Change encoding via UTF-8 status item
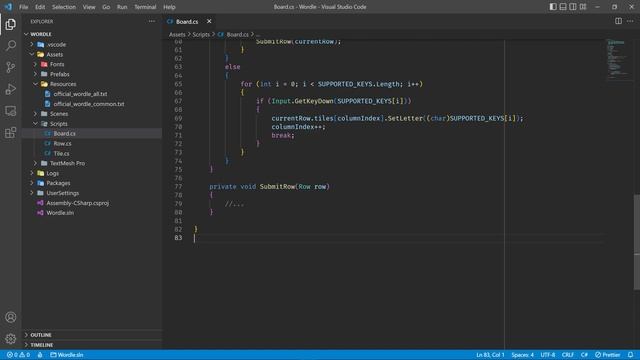This screenshot has height=360, width=640. coord(548,355)
